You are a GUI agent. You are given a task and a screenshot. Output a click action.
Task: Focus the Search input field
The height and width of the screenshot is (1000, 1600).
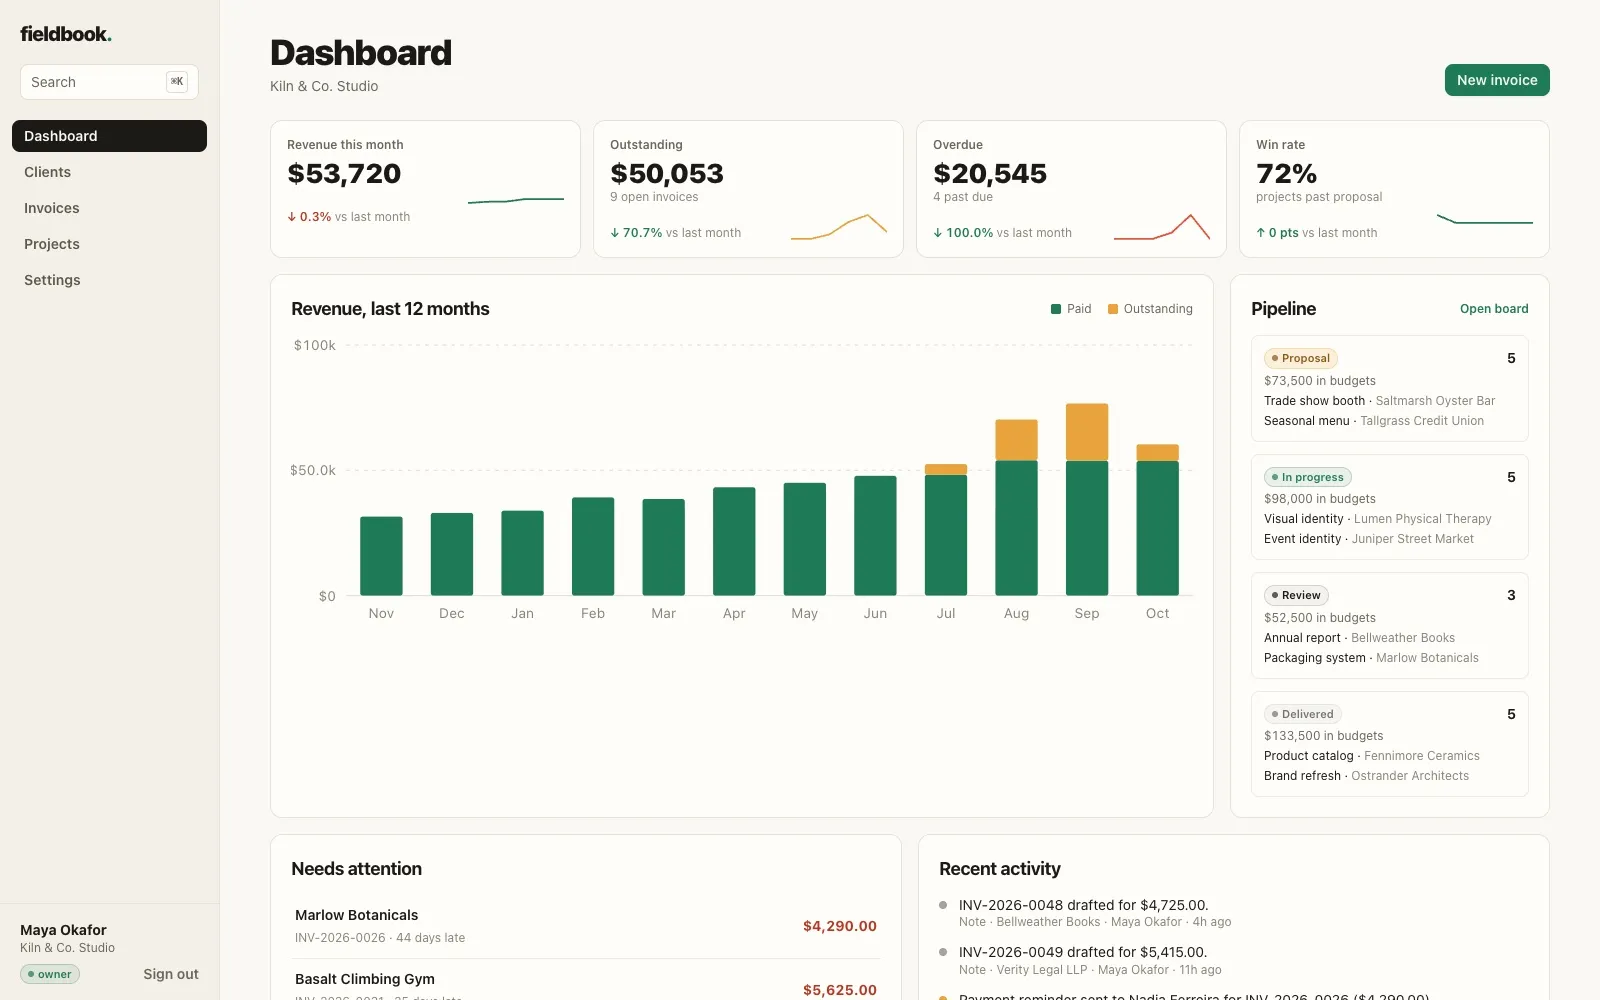tap(109, 82)
